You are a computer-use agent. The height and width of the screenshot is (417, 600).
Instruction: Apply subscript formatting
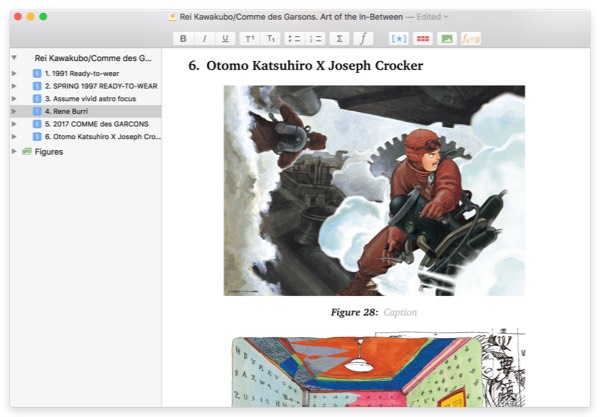coord(271,39)
